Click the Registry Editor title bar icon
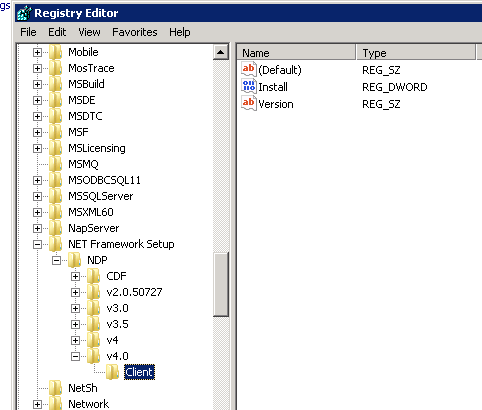The image size is (482, 410). pyautogui.click(x=24, y=13)
